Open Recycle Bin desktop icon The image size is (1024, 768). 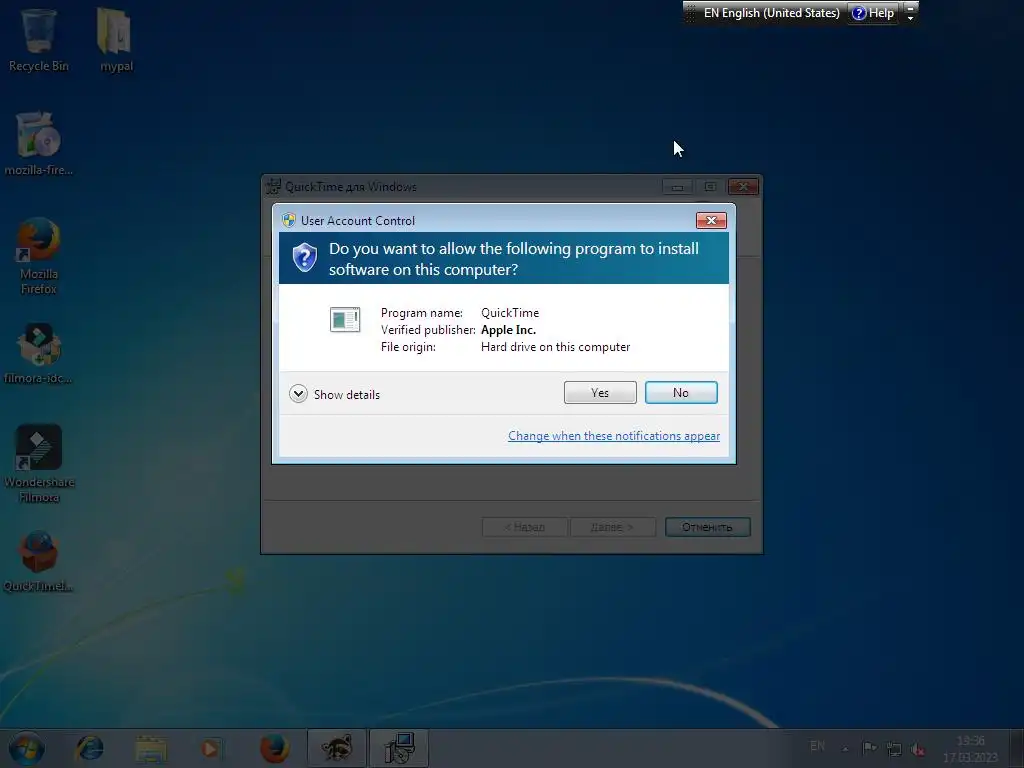tap(39, 39)
